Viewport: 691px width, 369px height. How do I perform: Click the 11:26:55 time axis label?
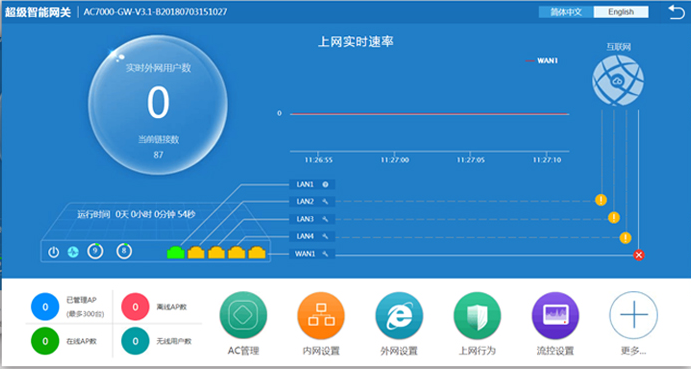pyautogui.click(x=319, y=160)
